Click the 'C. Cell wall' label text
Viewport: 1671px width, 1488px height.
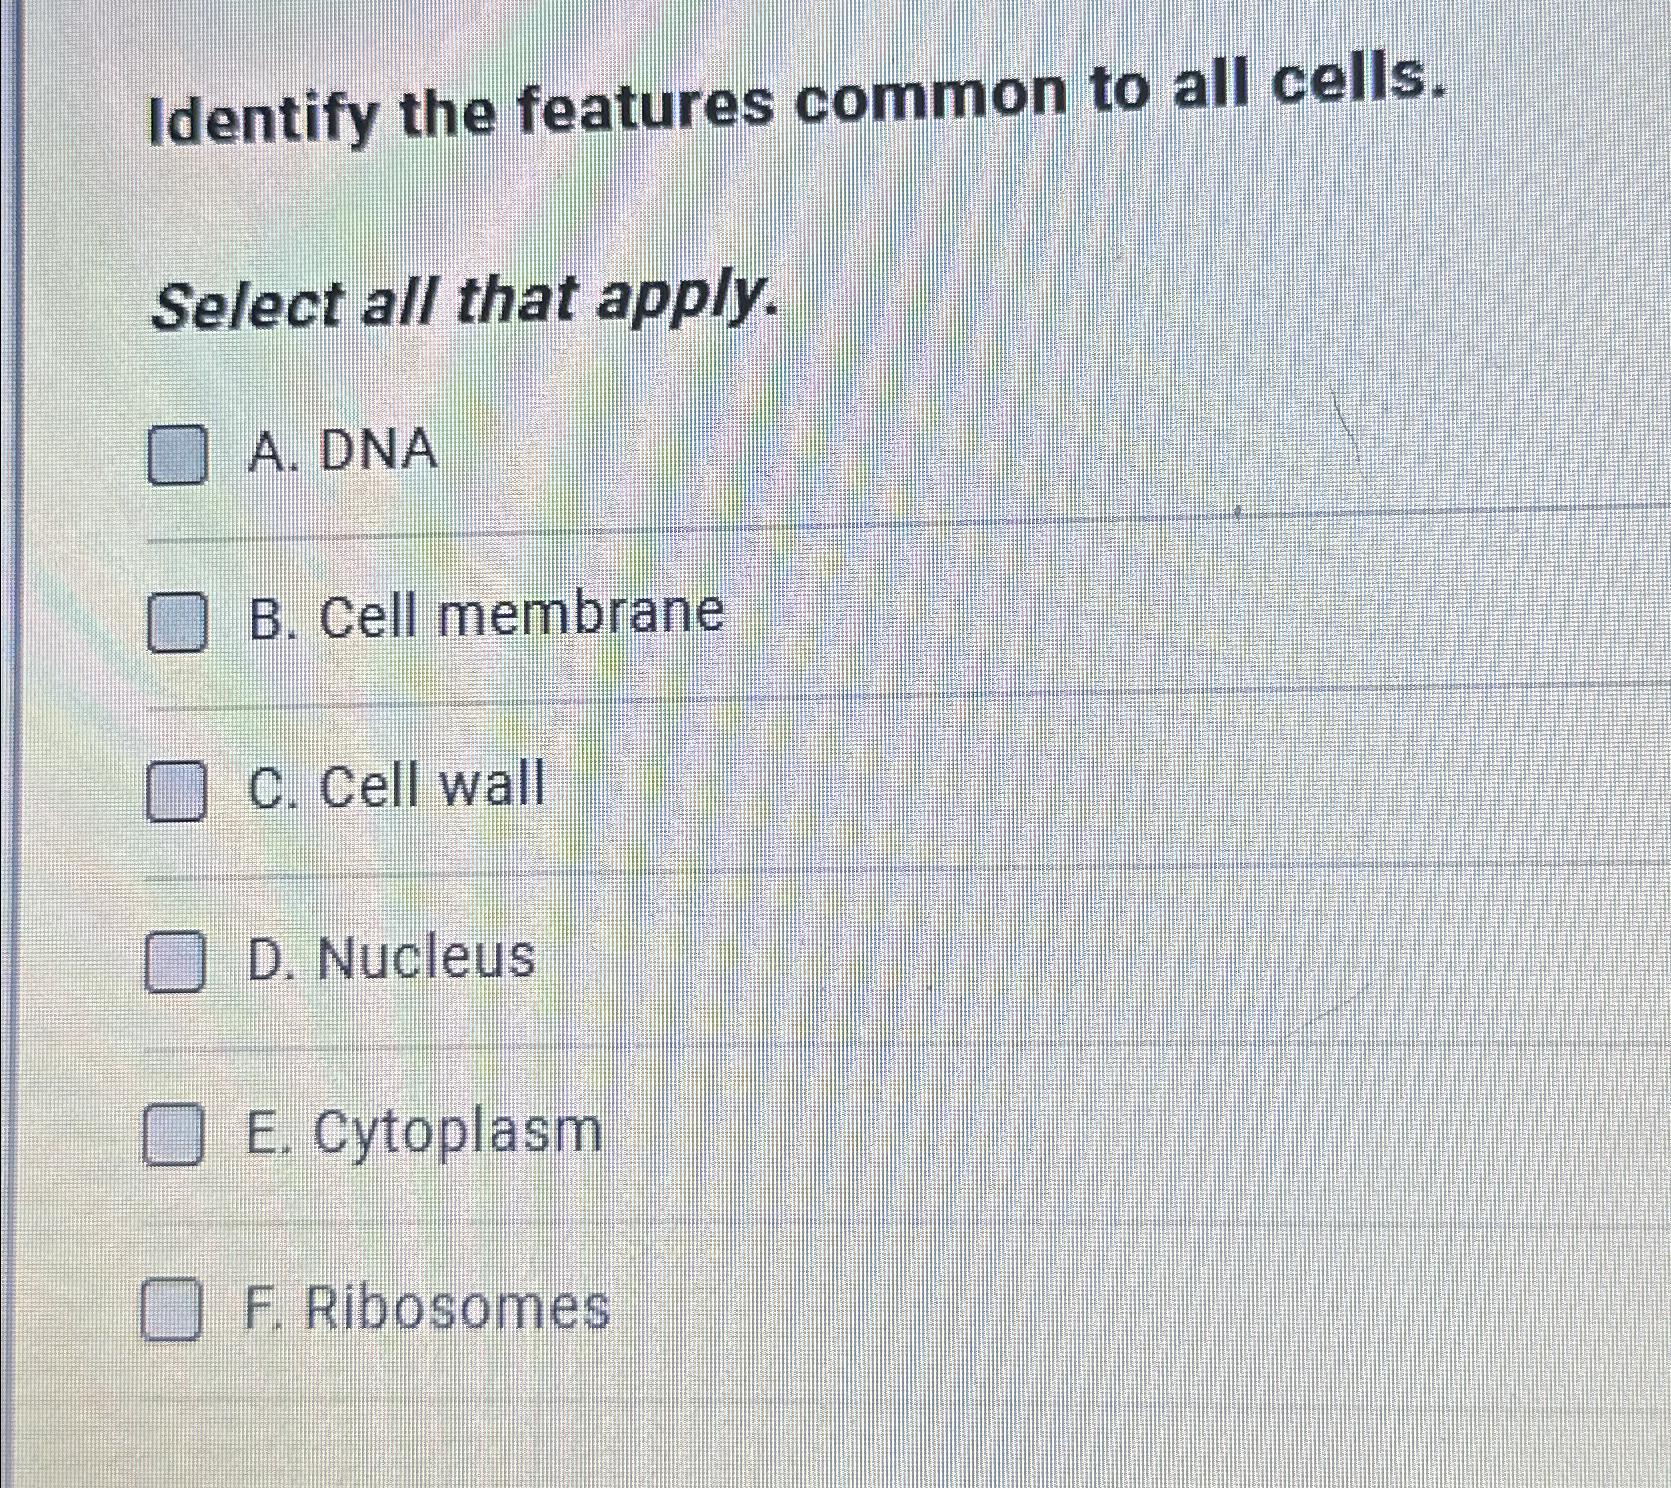click(396, 785)
